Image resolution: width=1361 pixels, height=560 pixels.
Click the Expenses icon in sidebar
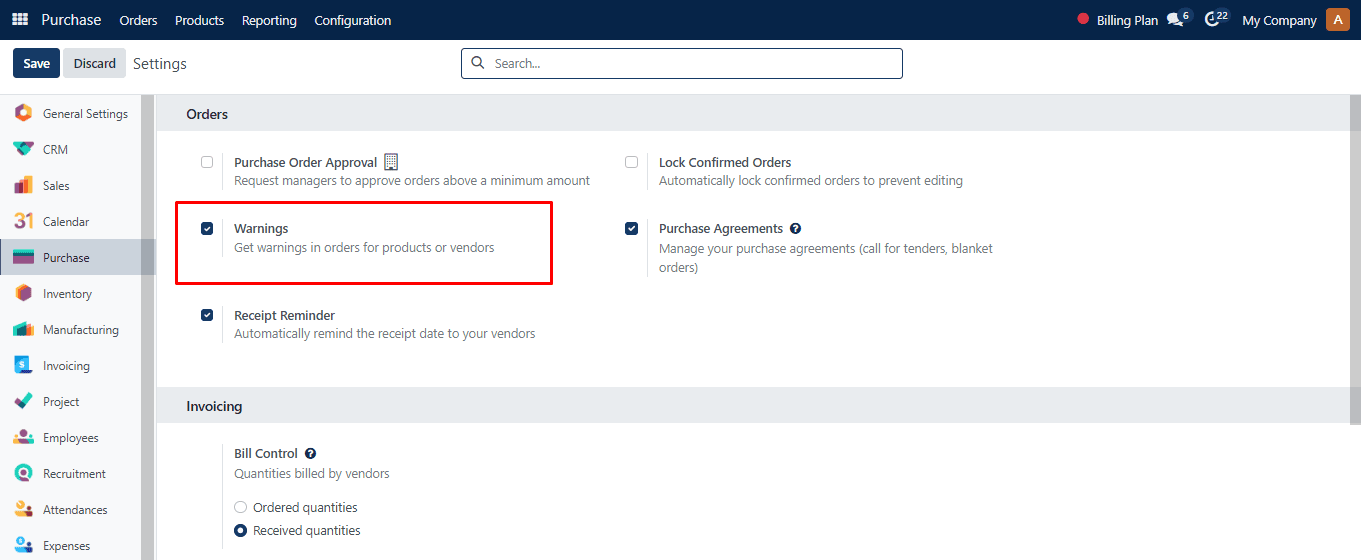pos(23,545)
